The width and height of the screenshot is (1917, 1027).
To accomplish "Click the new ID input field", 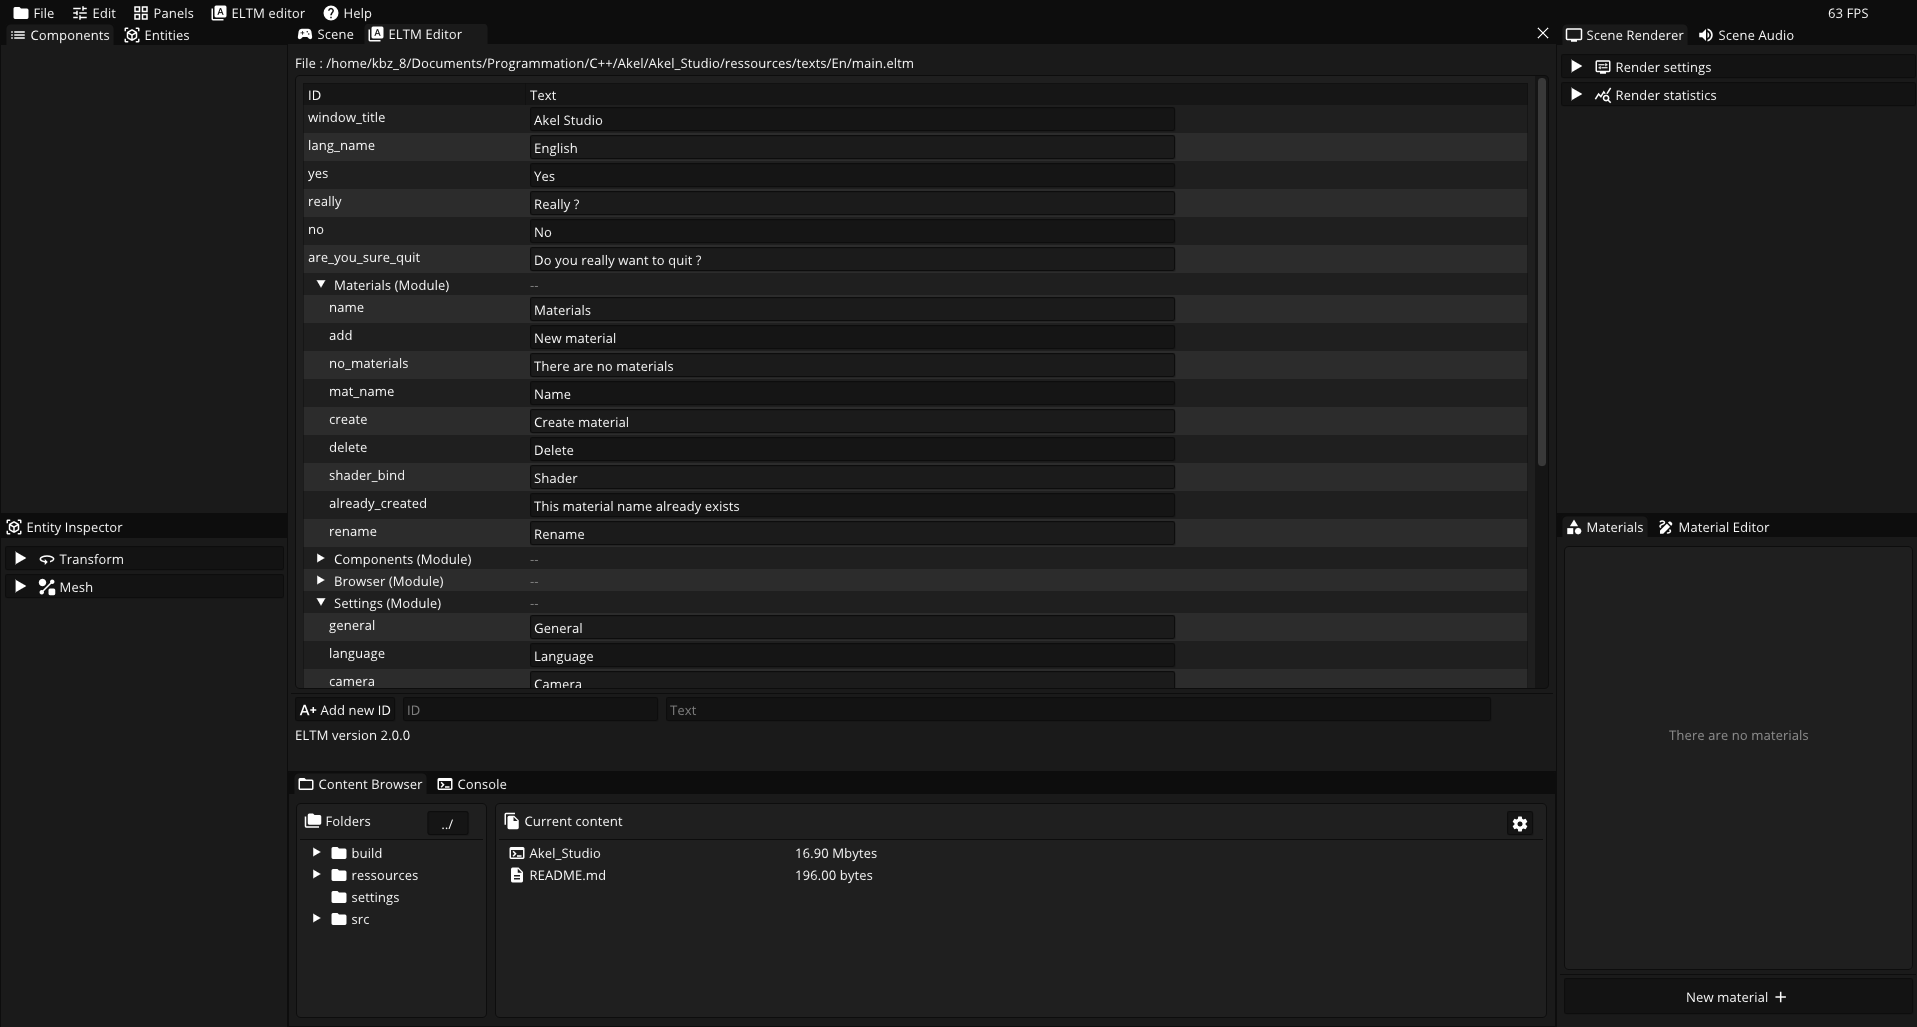I will pos(530,710).
